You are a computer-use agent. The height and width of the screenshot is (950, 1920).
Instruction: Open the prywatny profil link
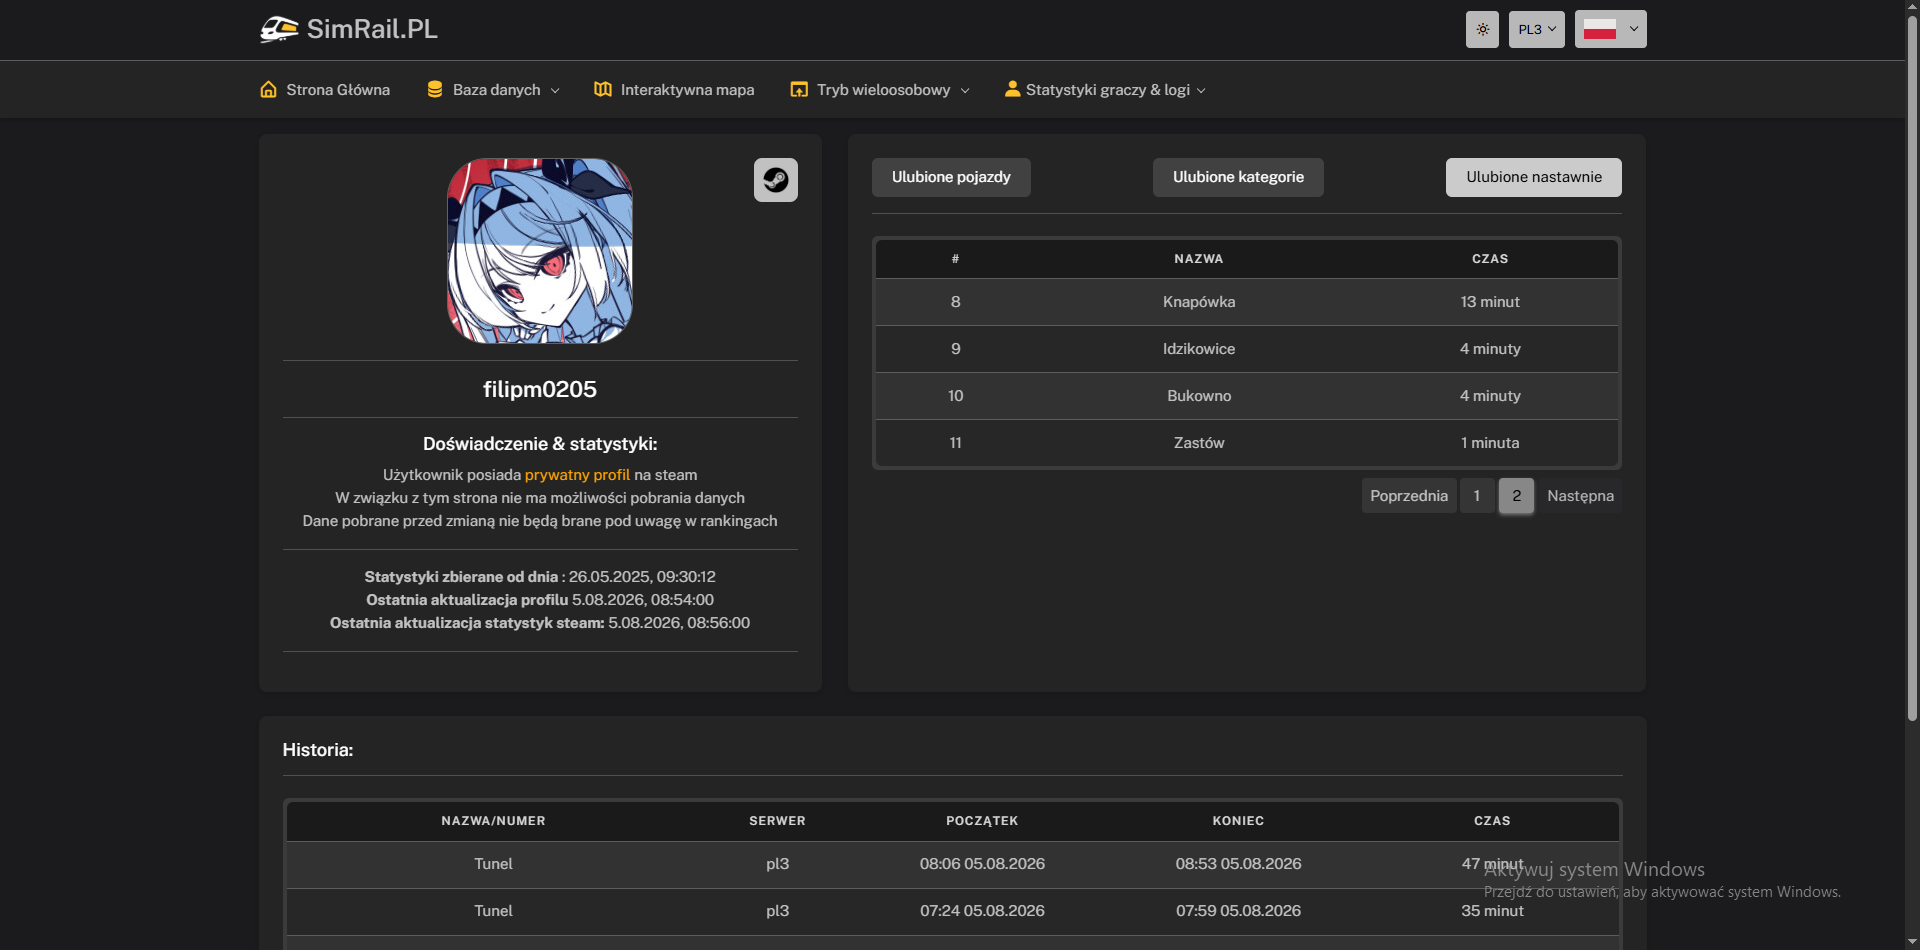coord(577,475)
